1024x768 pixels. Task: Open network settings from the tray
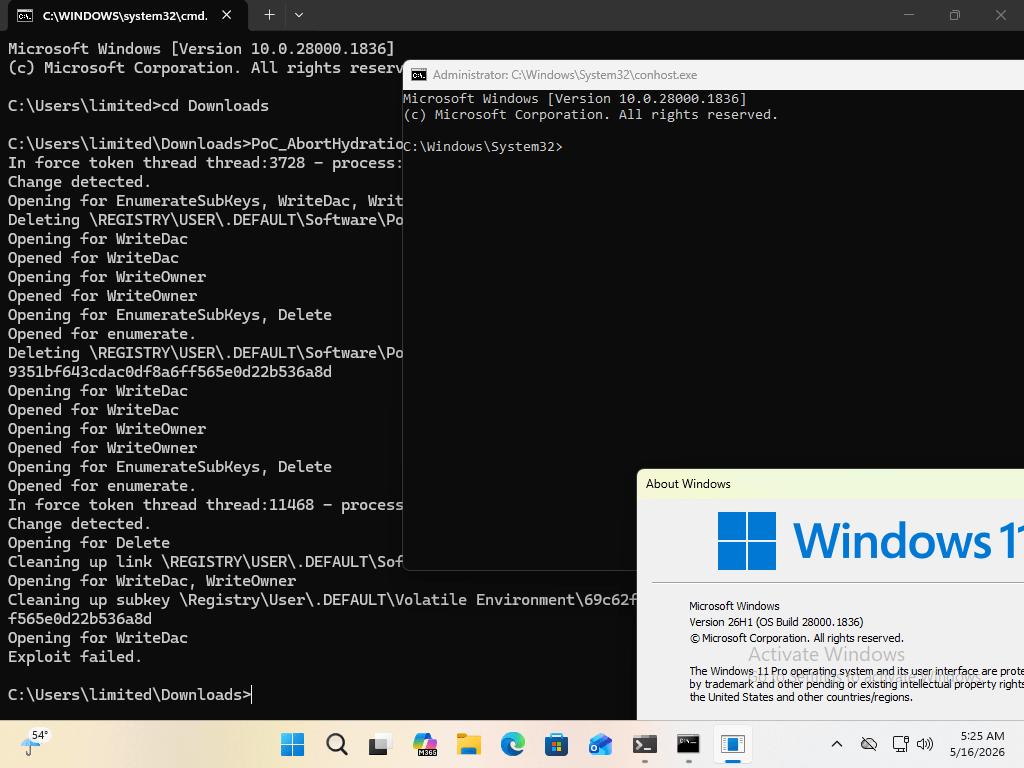[x=901, y=744]
